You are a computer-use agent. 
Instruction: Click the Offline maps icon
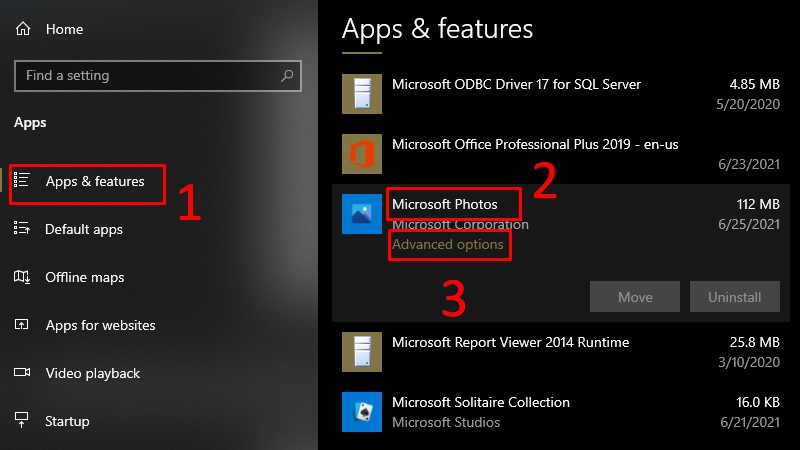(21, 277)
